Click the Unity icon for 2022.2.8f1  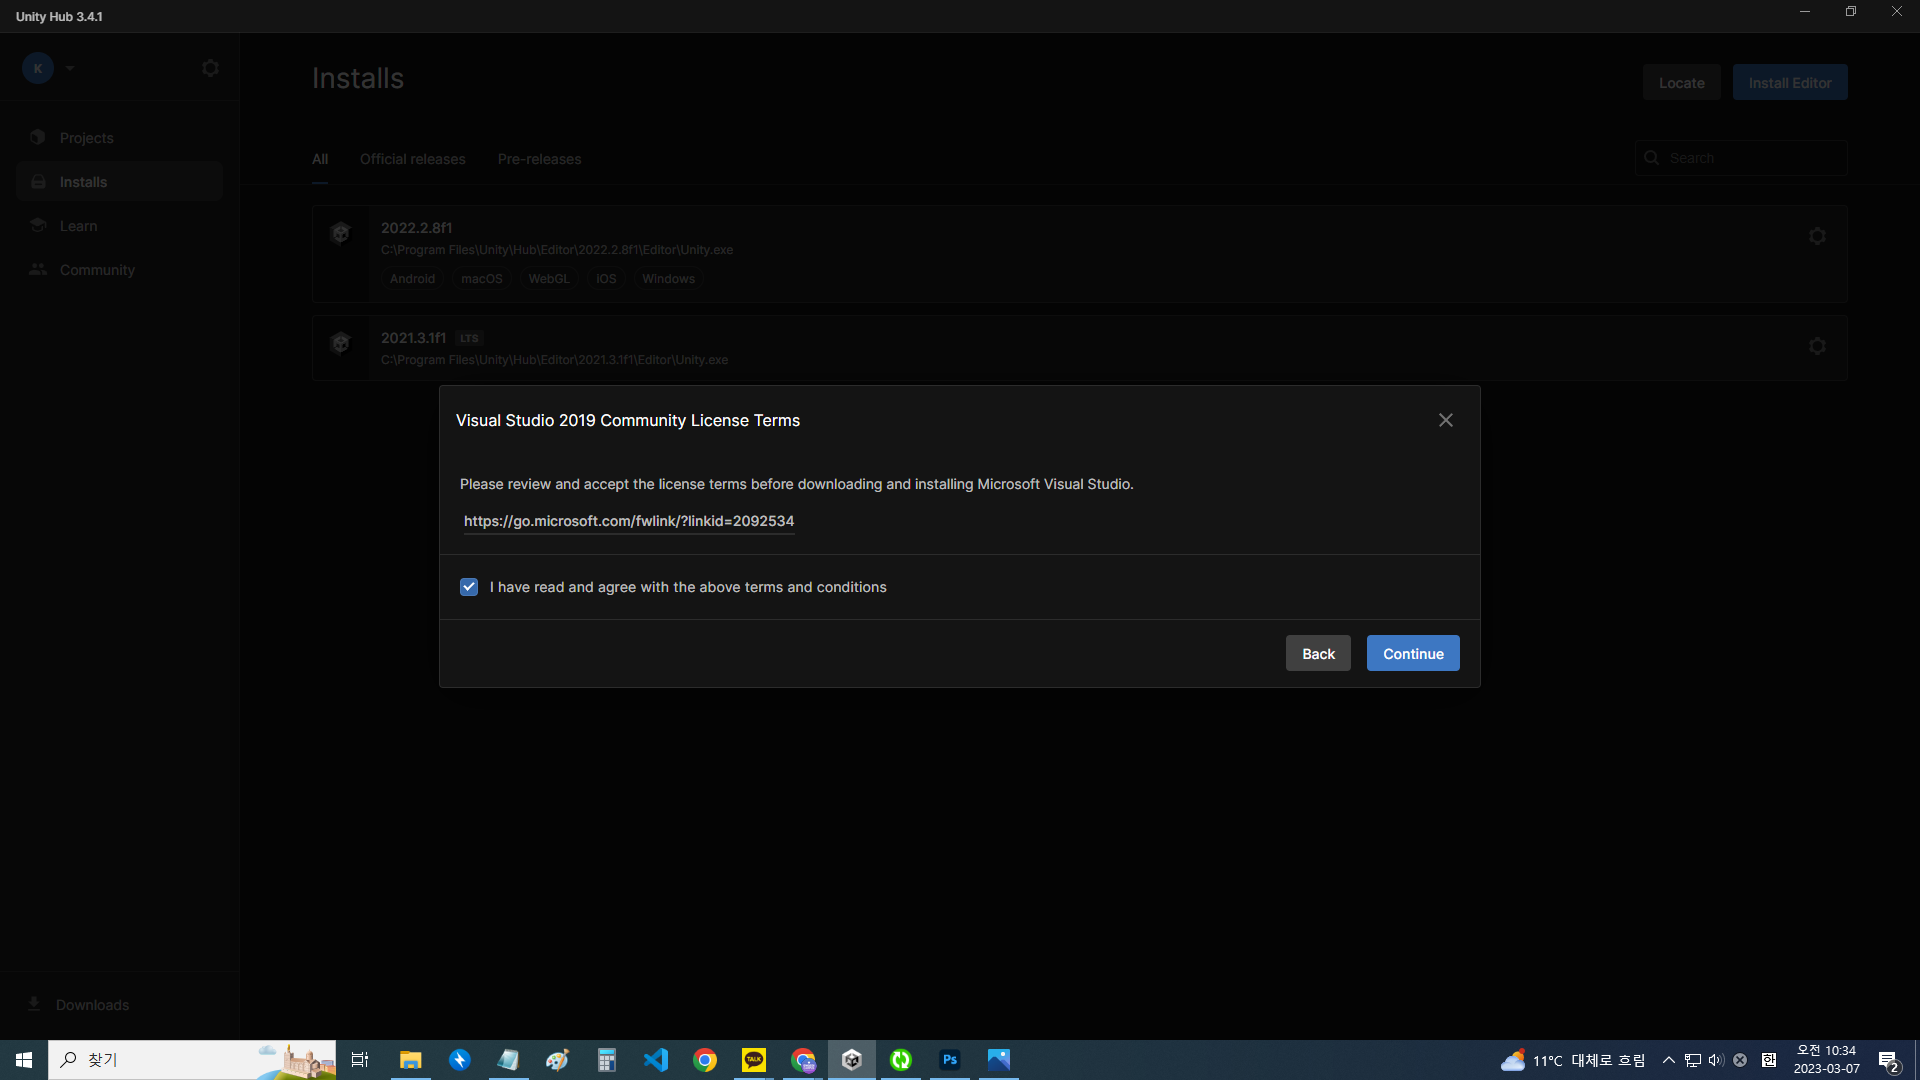pos(340,233)
